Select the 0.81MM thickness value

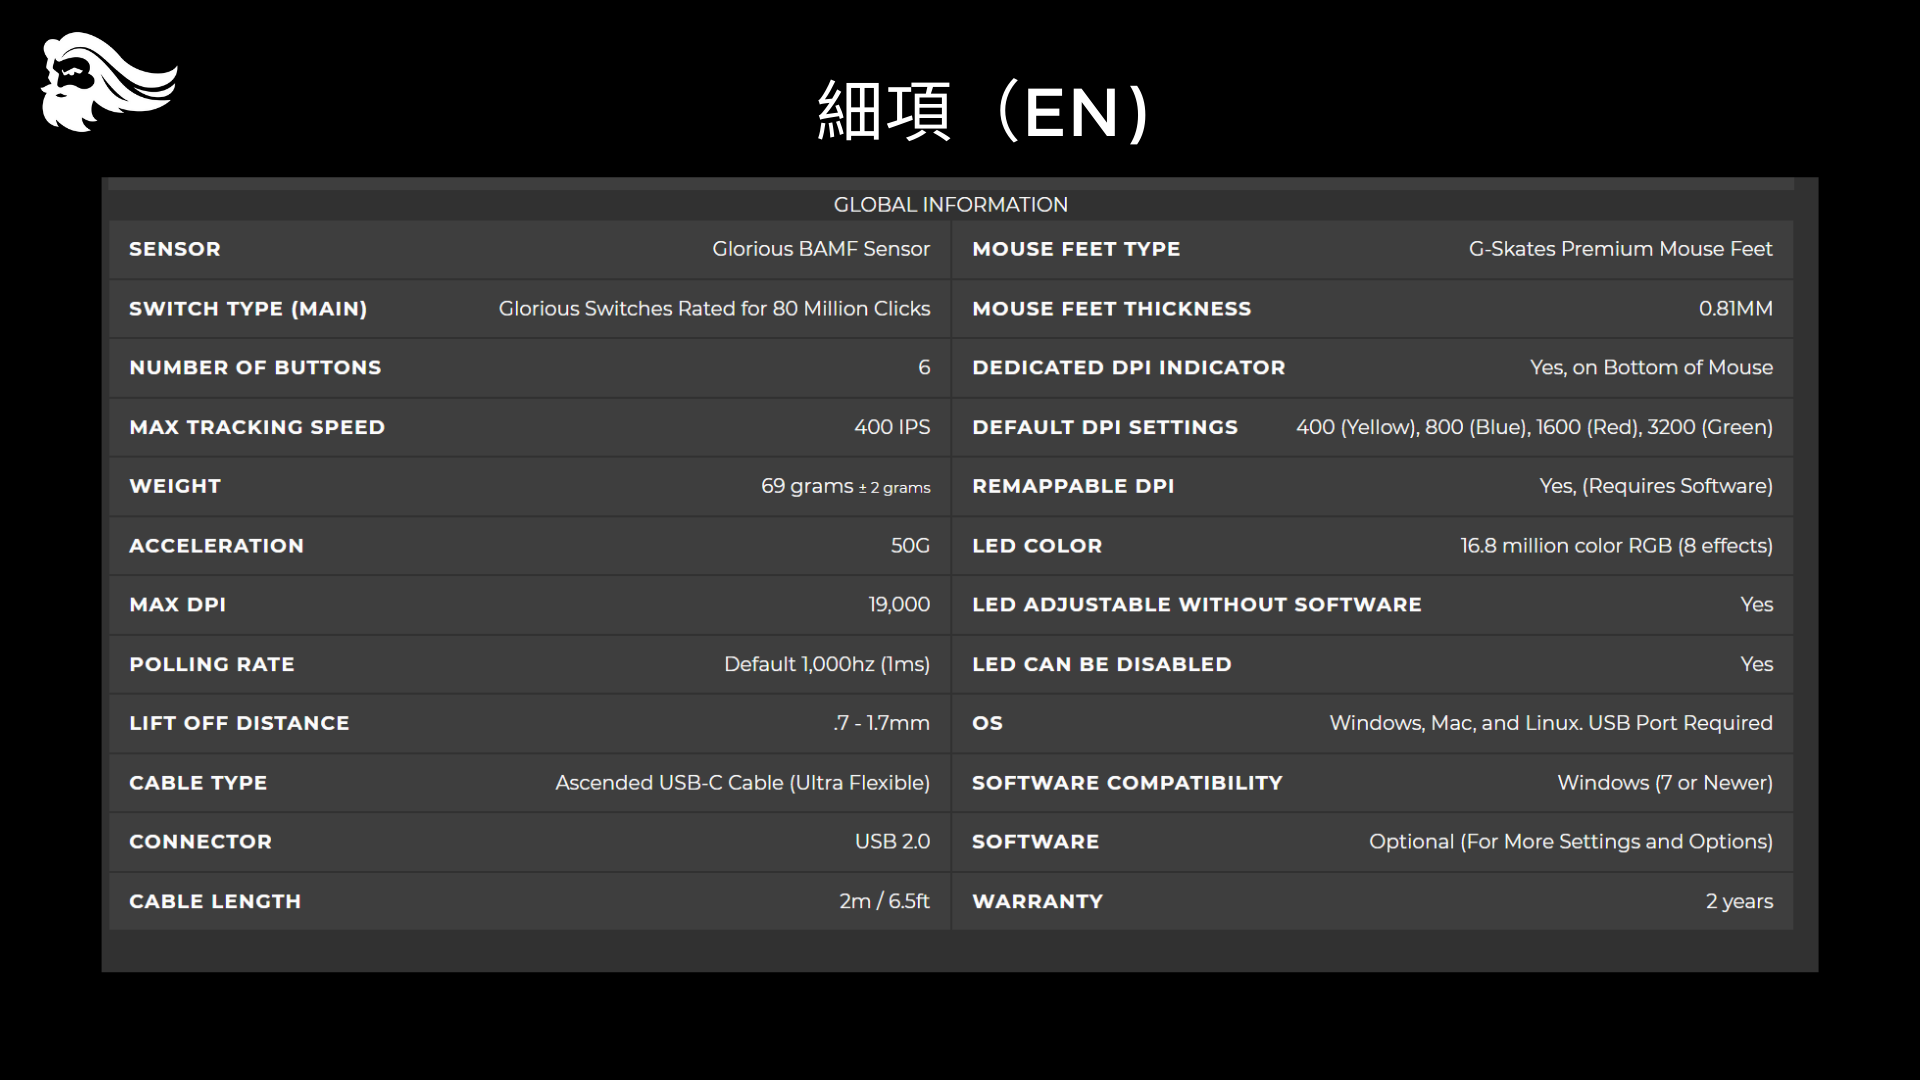pyautogui.click(x=1735, y=309)
